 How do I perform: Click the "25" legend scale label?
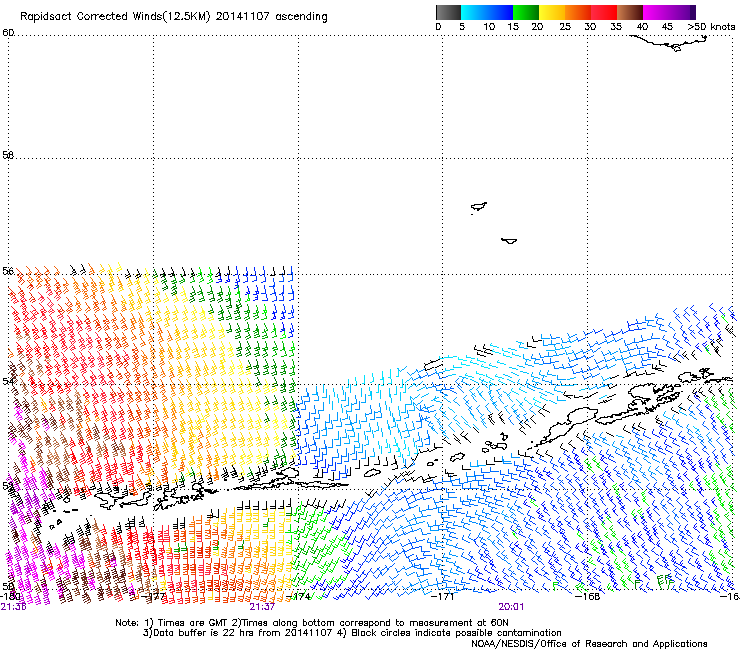point(565,27)
